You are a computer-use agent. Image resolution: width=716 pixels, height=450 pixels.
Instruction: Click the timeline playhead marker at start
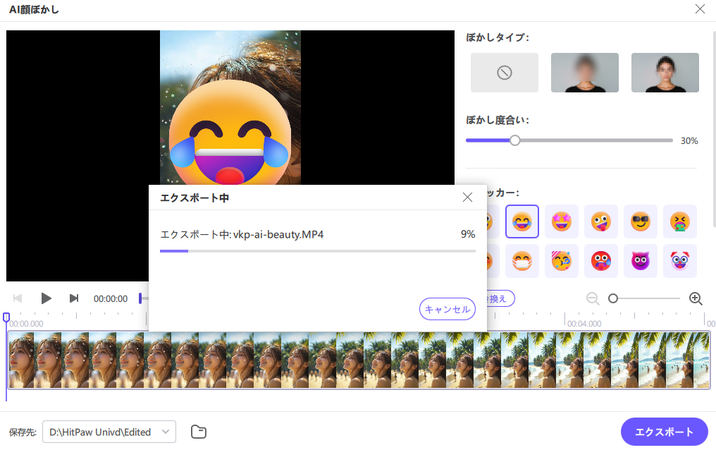(6, 317)
